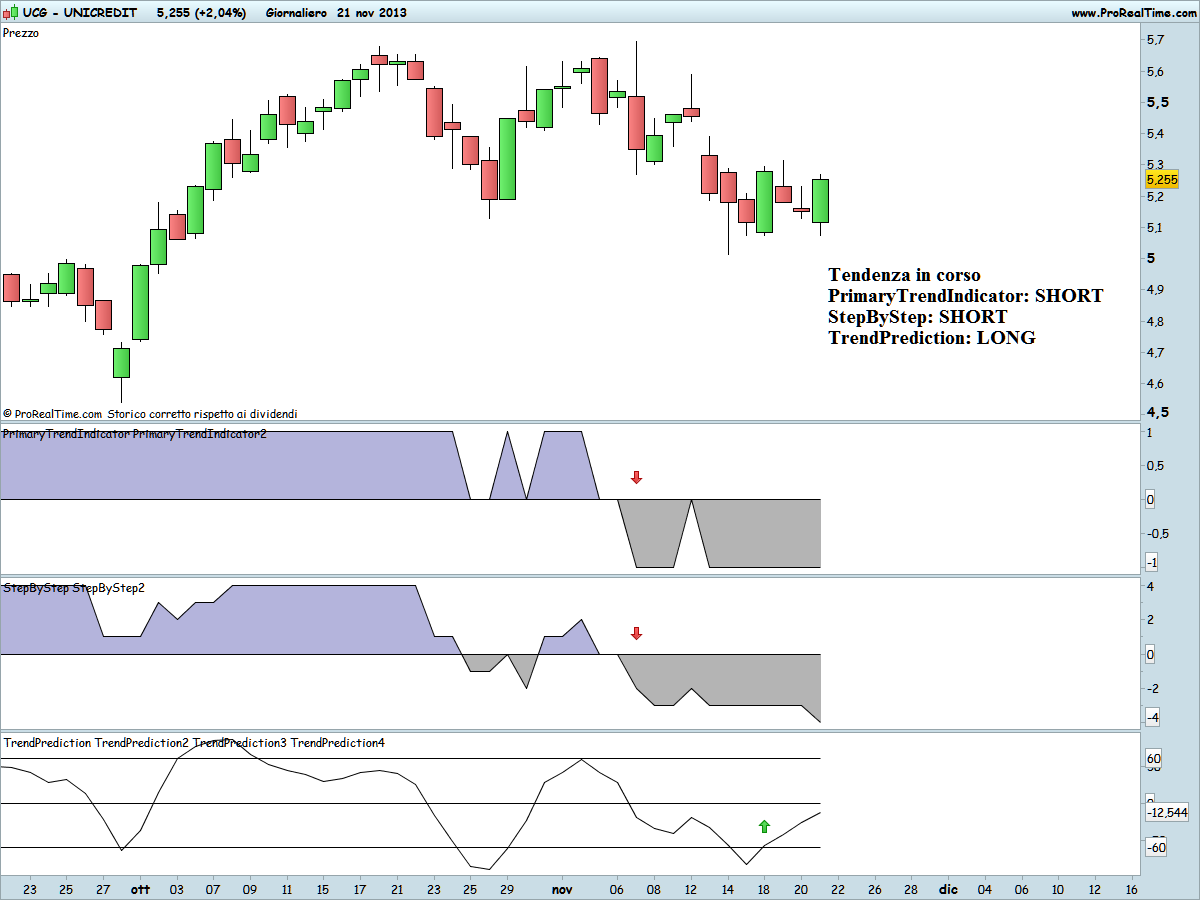
Task: Select the StepByStep StepByStep2 panel label
Action: click(x=74, y=588)
